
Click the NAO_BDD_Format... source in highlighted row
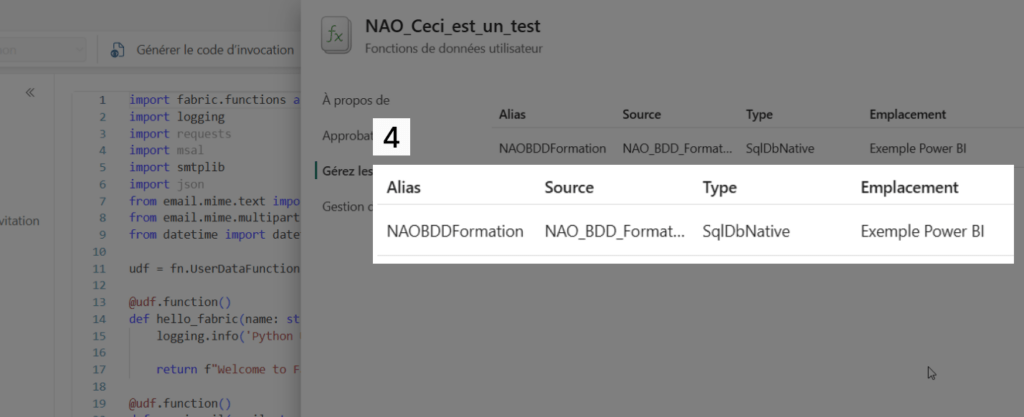(x=615, y=232)
